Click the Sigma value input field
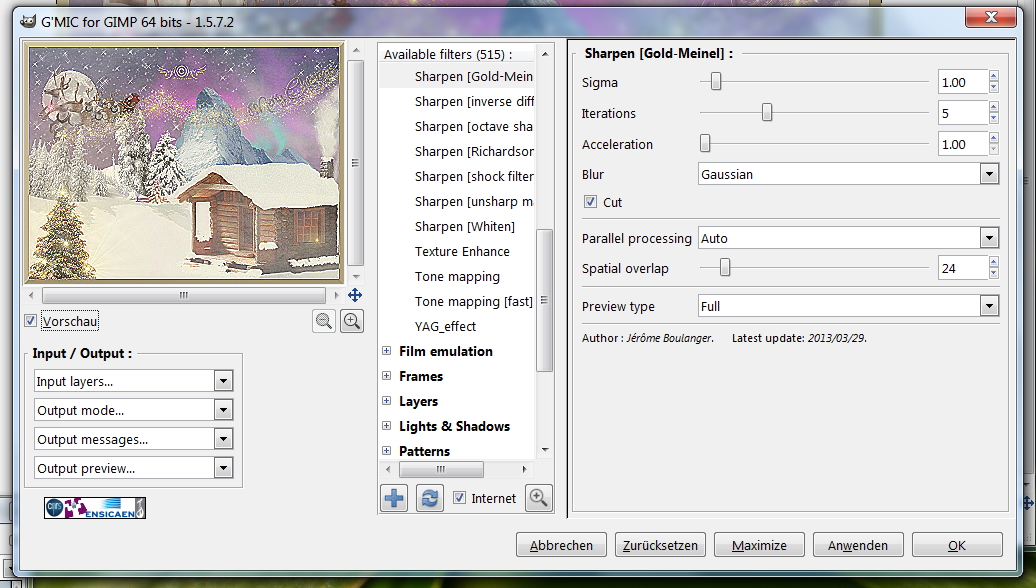The height and width of the screenshot is (588, 1036). pos(963,83)
